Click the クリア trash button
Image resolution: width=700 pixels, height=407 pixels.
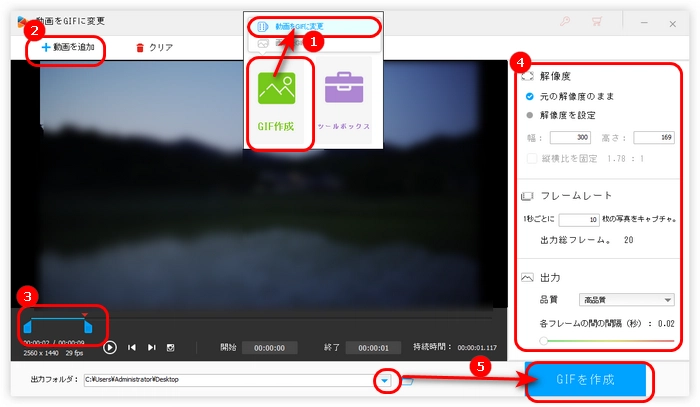coord(154,47)
